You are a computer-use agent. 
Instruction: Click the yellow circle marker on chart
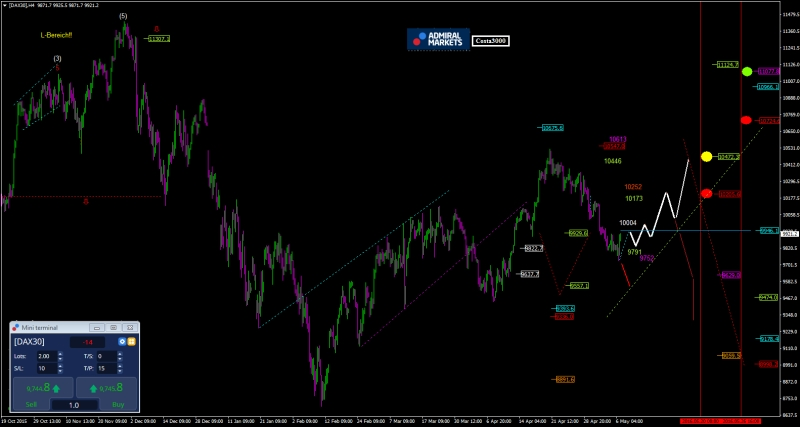pos(706,156)
